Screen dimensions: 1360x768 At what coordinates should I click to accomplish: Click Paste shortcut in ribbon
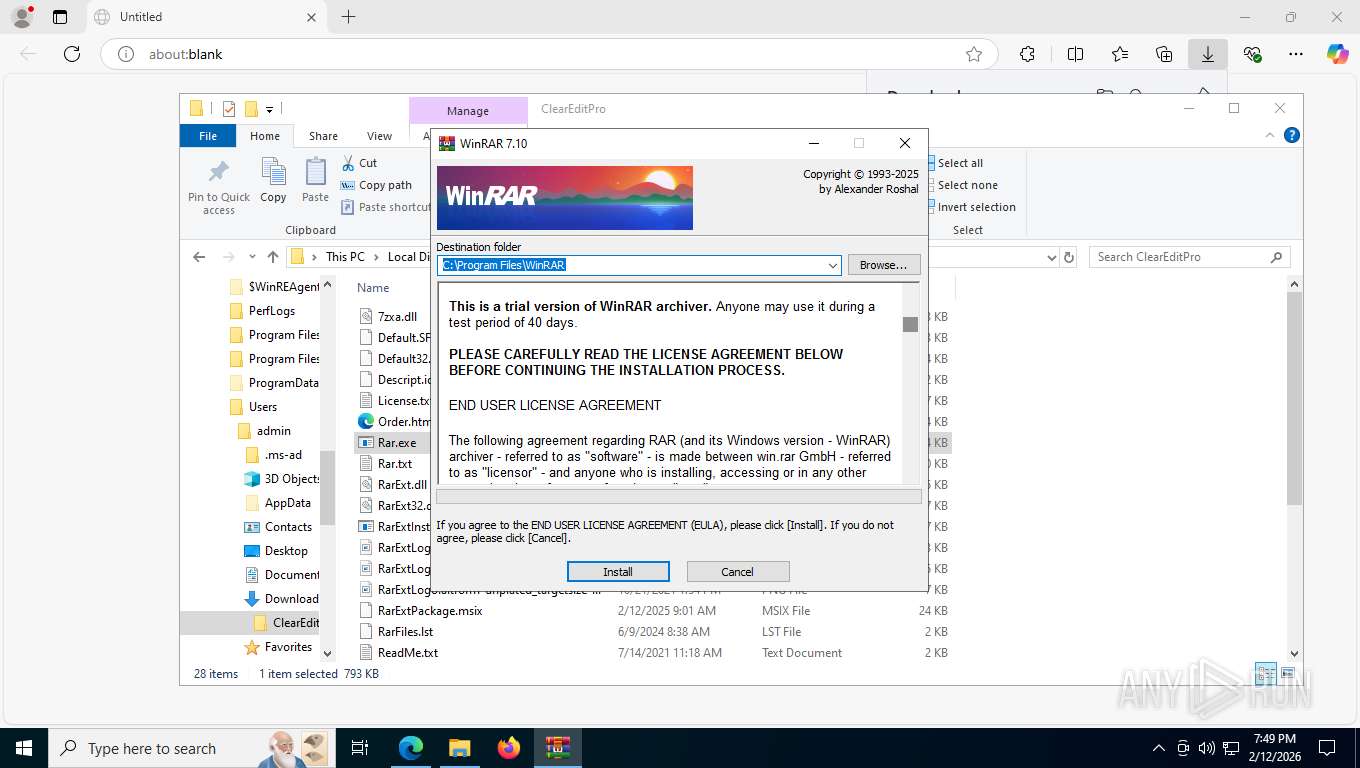tap(386, 207)
